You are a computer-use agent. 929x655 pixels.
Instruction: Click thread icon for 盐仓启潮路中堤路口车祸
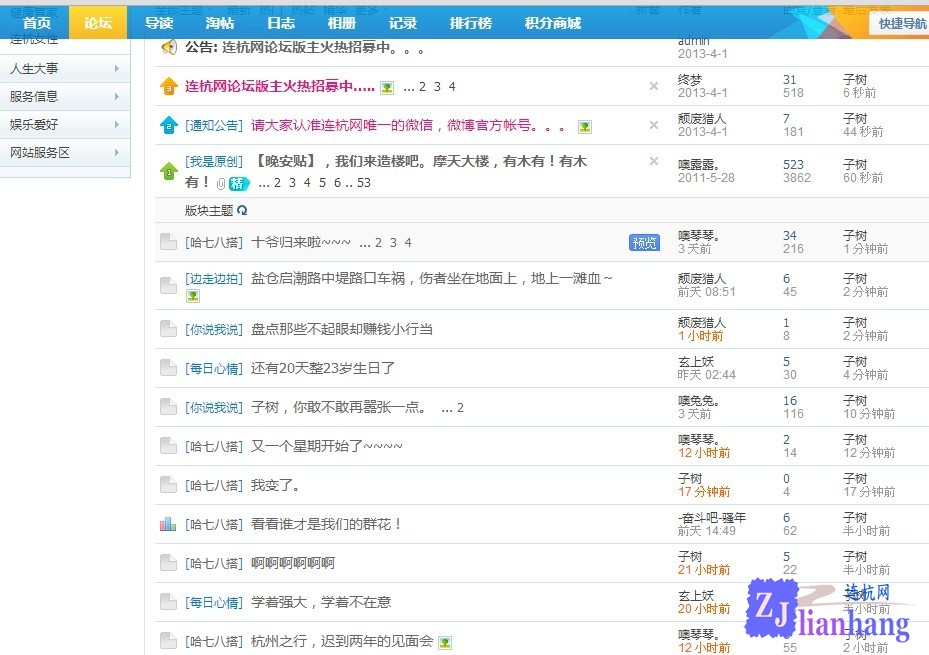pyautogui.click(x=168, y=285)
